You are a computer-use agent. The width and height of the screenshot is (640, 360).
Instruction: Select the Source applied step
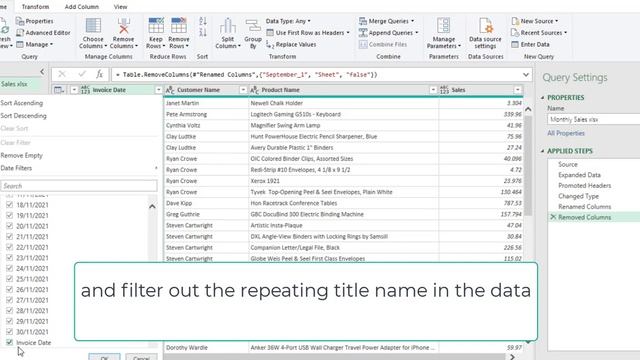coord(568,164)
